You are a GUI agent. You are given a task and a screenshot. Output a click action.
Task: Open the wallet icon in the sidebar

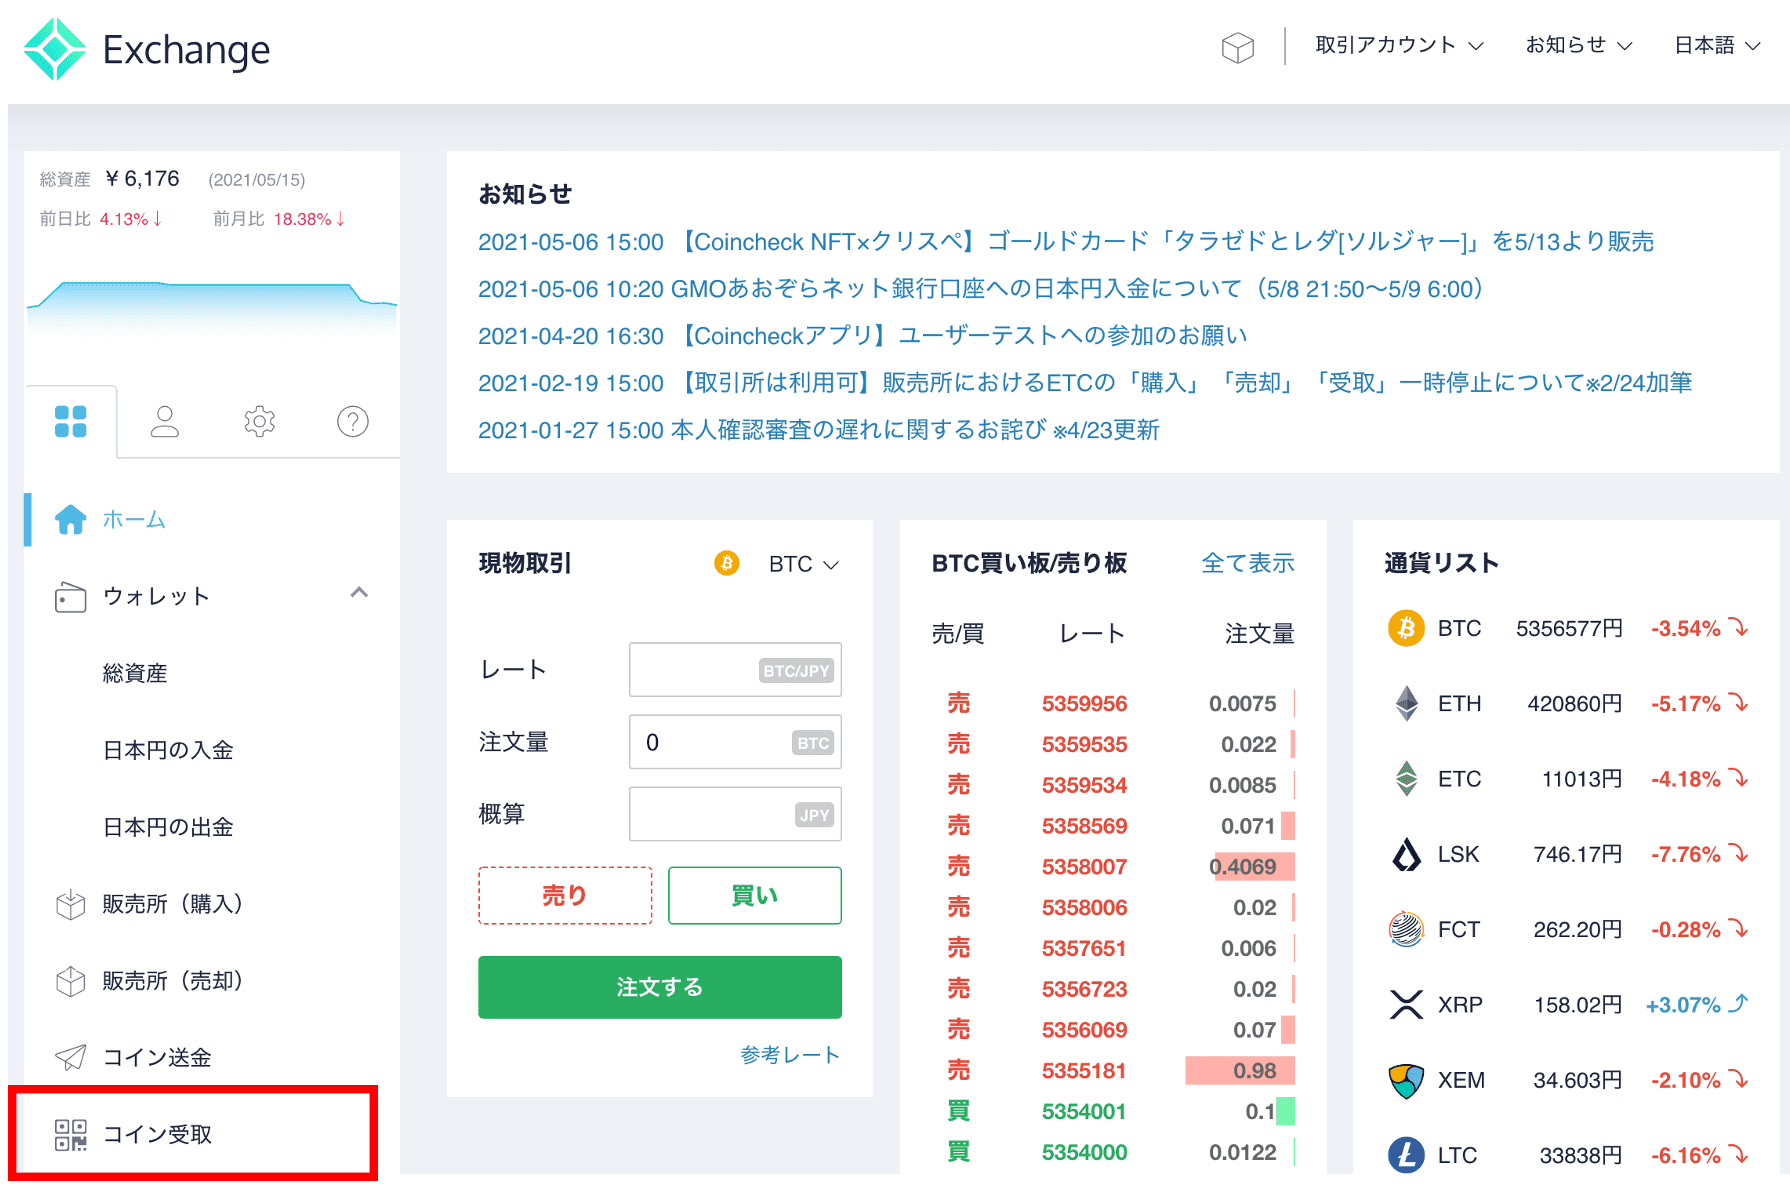pos(69,596)
